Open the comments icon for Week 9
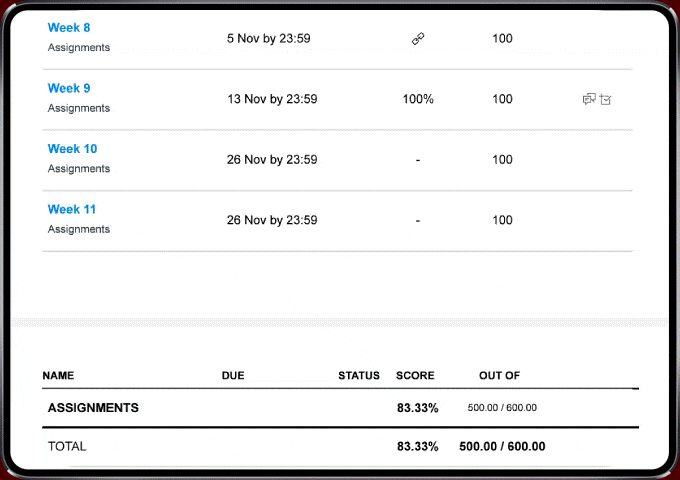 click(589, 99)
